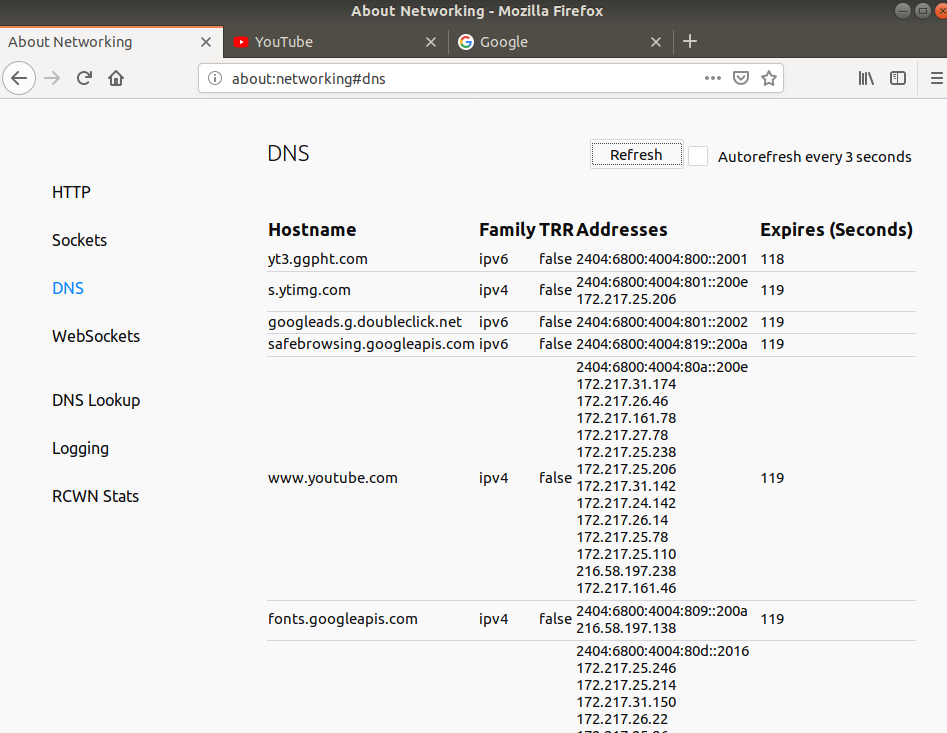The height and width of the screenshot is (733, 947).
Task: Click DNS page heading
Action: pyautogui.click(x=289, y=153)
